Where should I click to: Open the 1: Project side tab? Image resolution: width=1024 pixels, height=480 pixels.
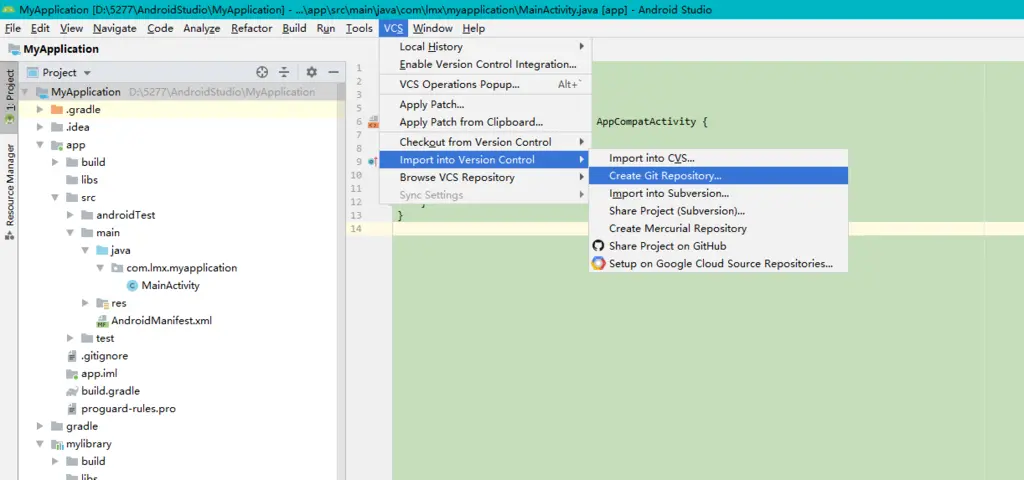(x=9, y=97)
